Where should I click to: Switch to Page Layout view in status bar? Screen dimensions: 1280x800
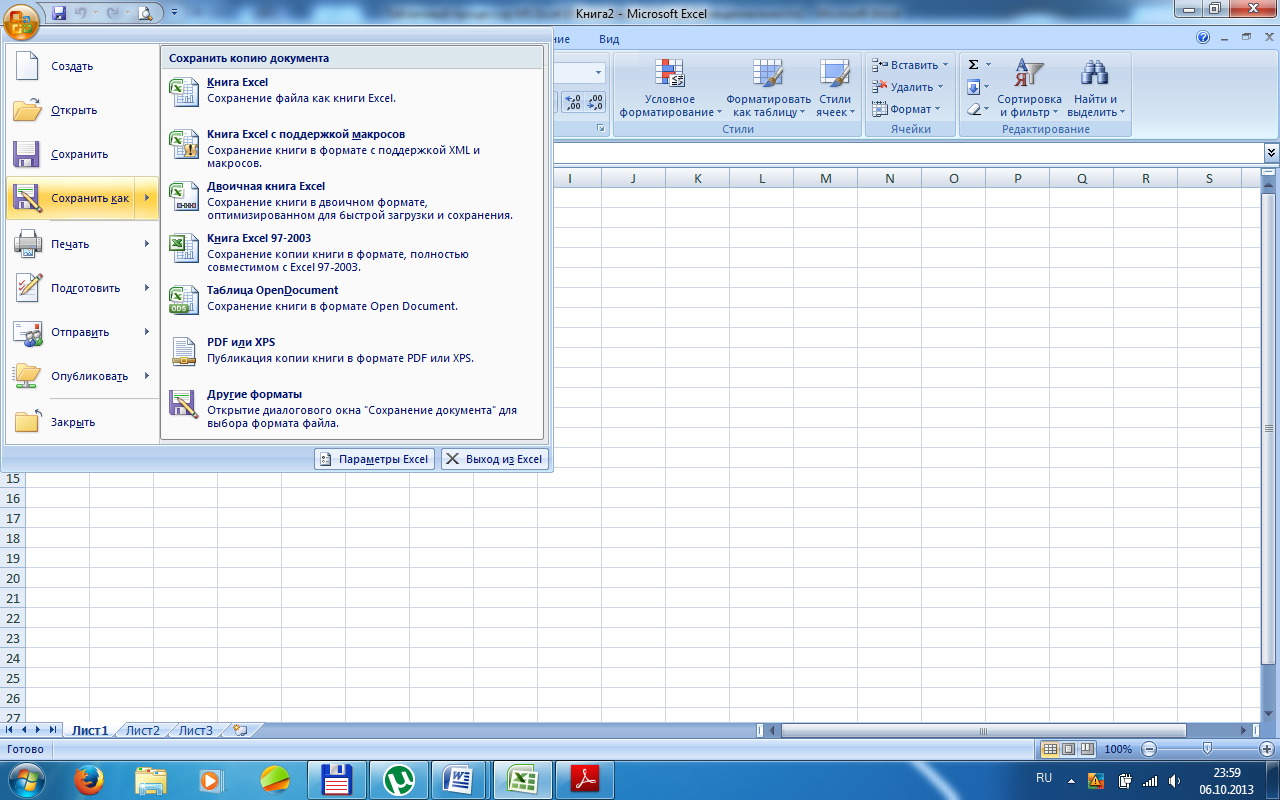[1068, 749]
